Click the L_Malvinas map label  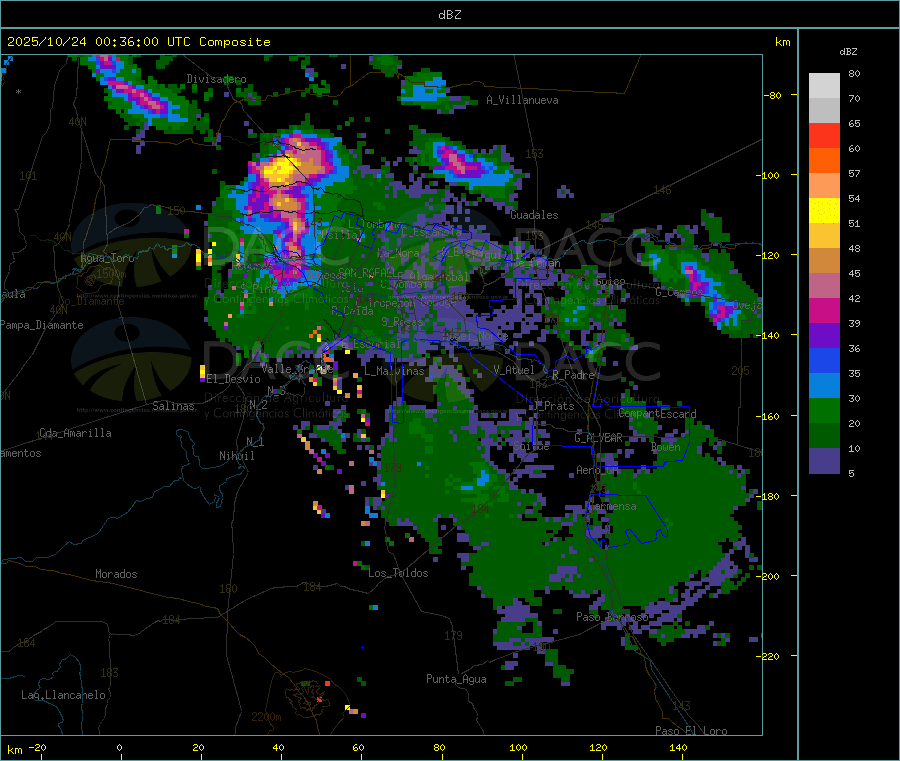pos(394,371)
